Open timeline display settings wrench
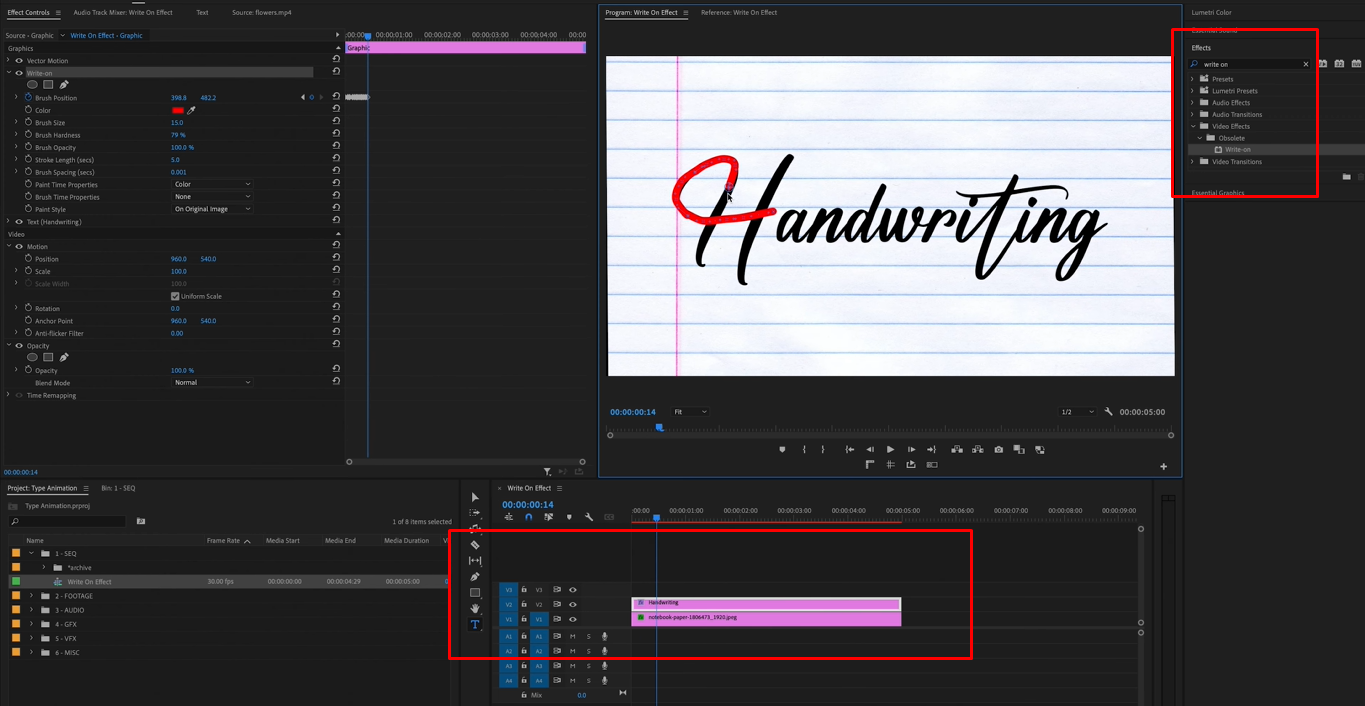 coord(589,517)
